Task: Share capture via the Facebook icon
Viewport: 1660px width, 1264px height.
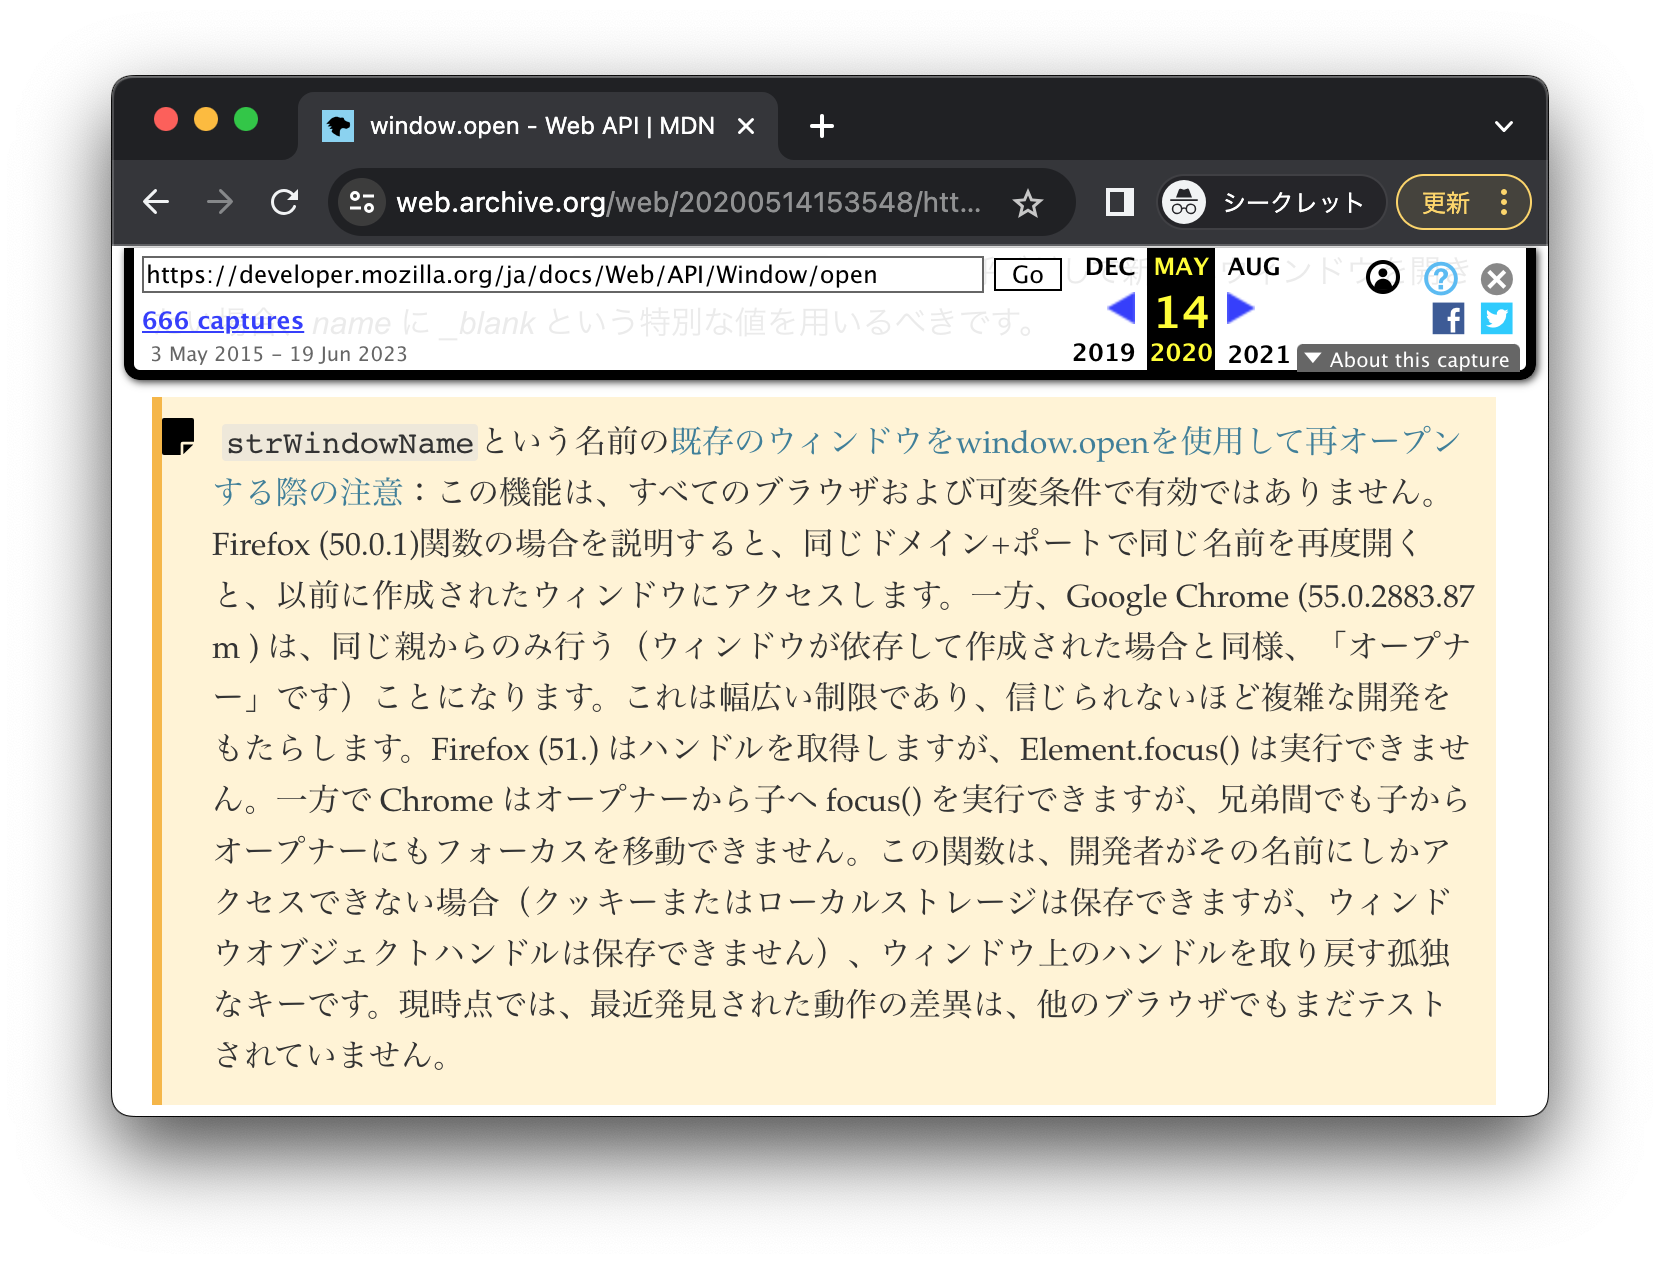Action: click(x=1447, y=319)
